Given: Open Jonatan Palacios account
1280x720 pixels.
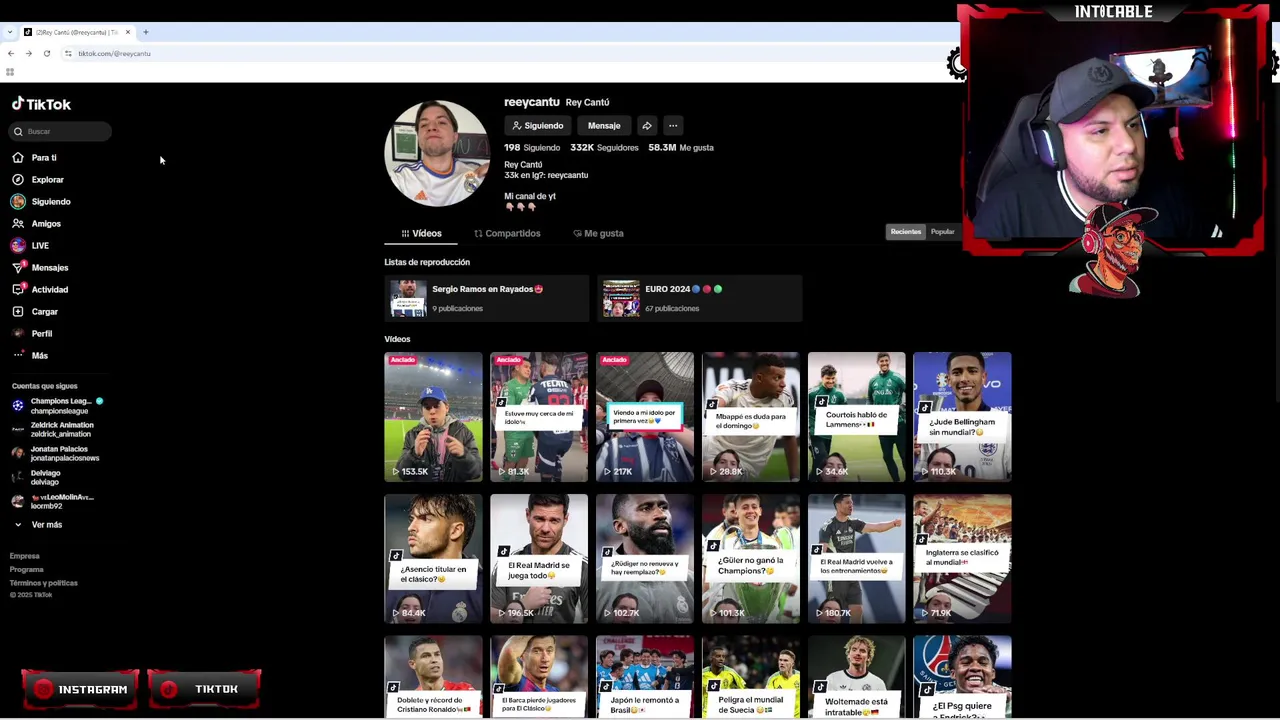Looking at the screenshot, I should click(x=56, y=454).
